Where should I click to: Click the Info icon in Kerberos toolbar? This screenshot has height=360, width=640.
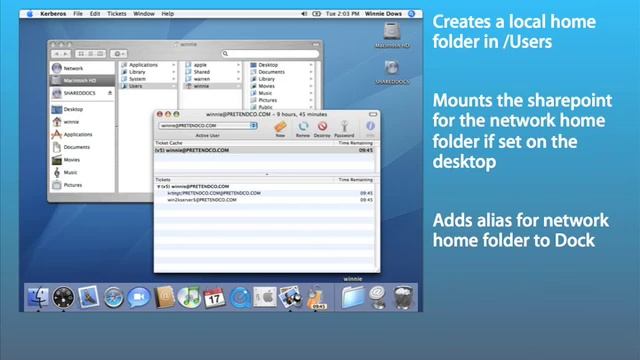(370, 126)
